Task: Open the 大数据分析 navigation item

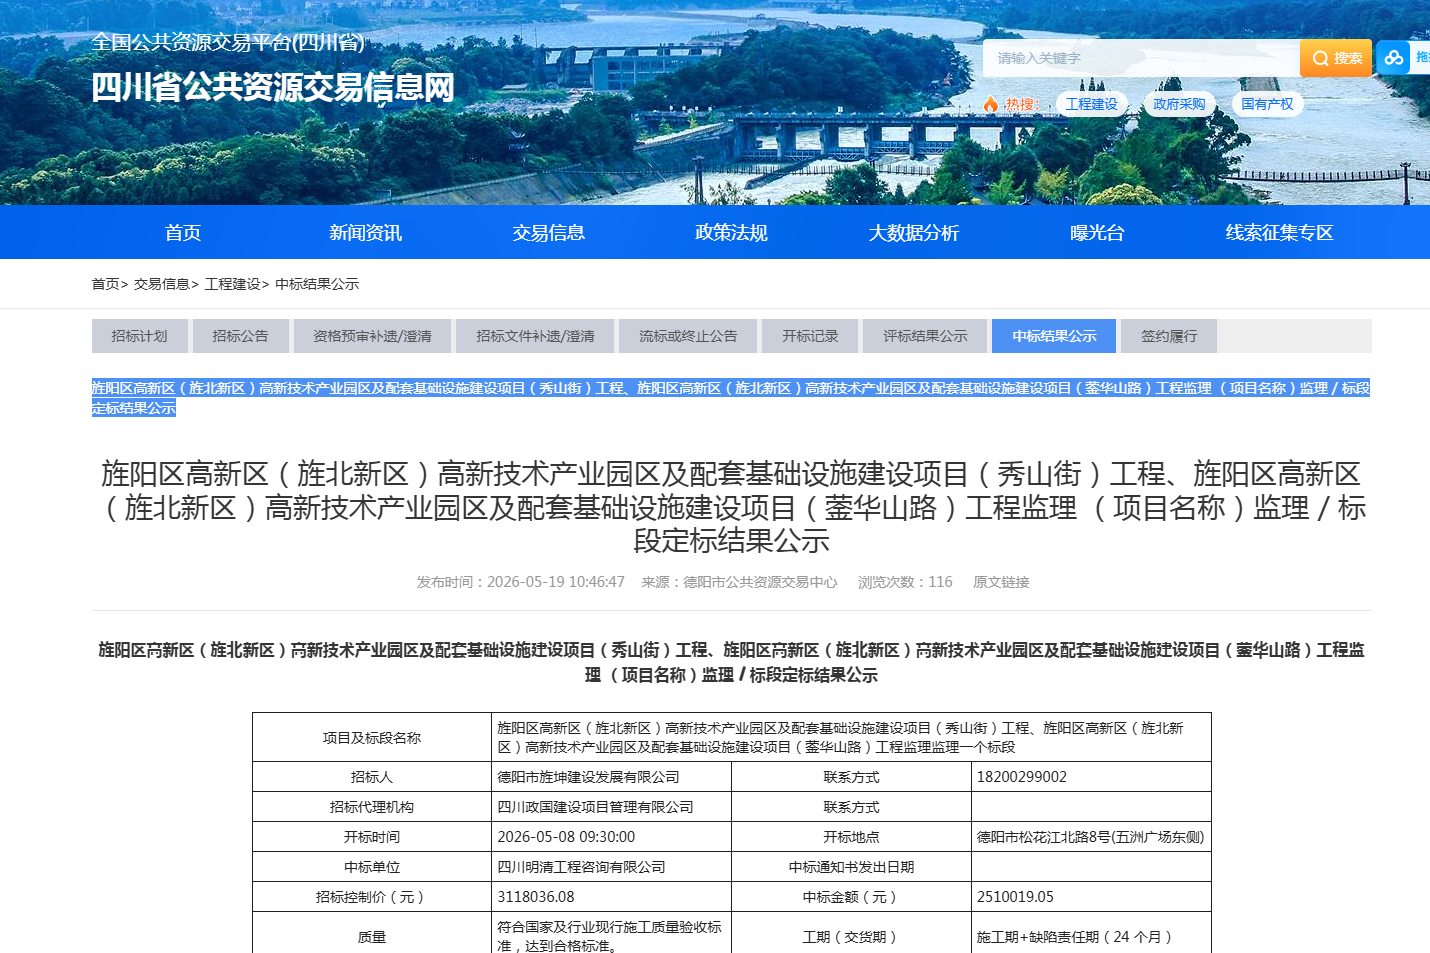Action: coord(914,232)
